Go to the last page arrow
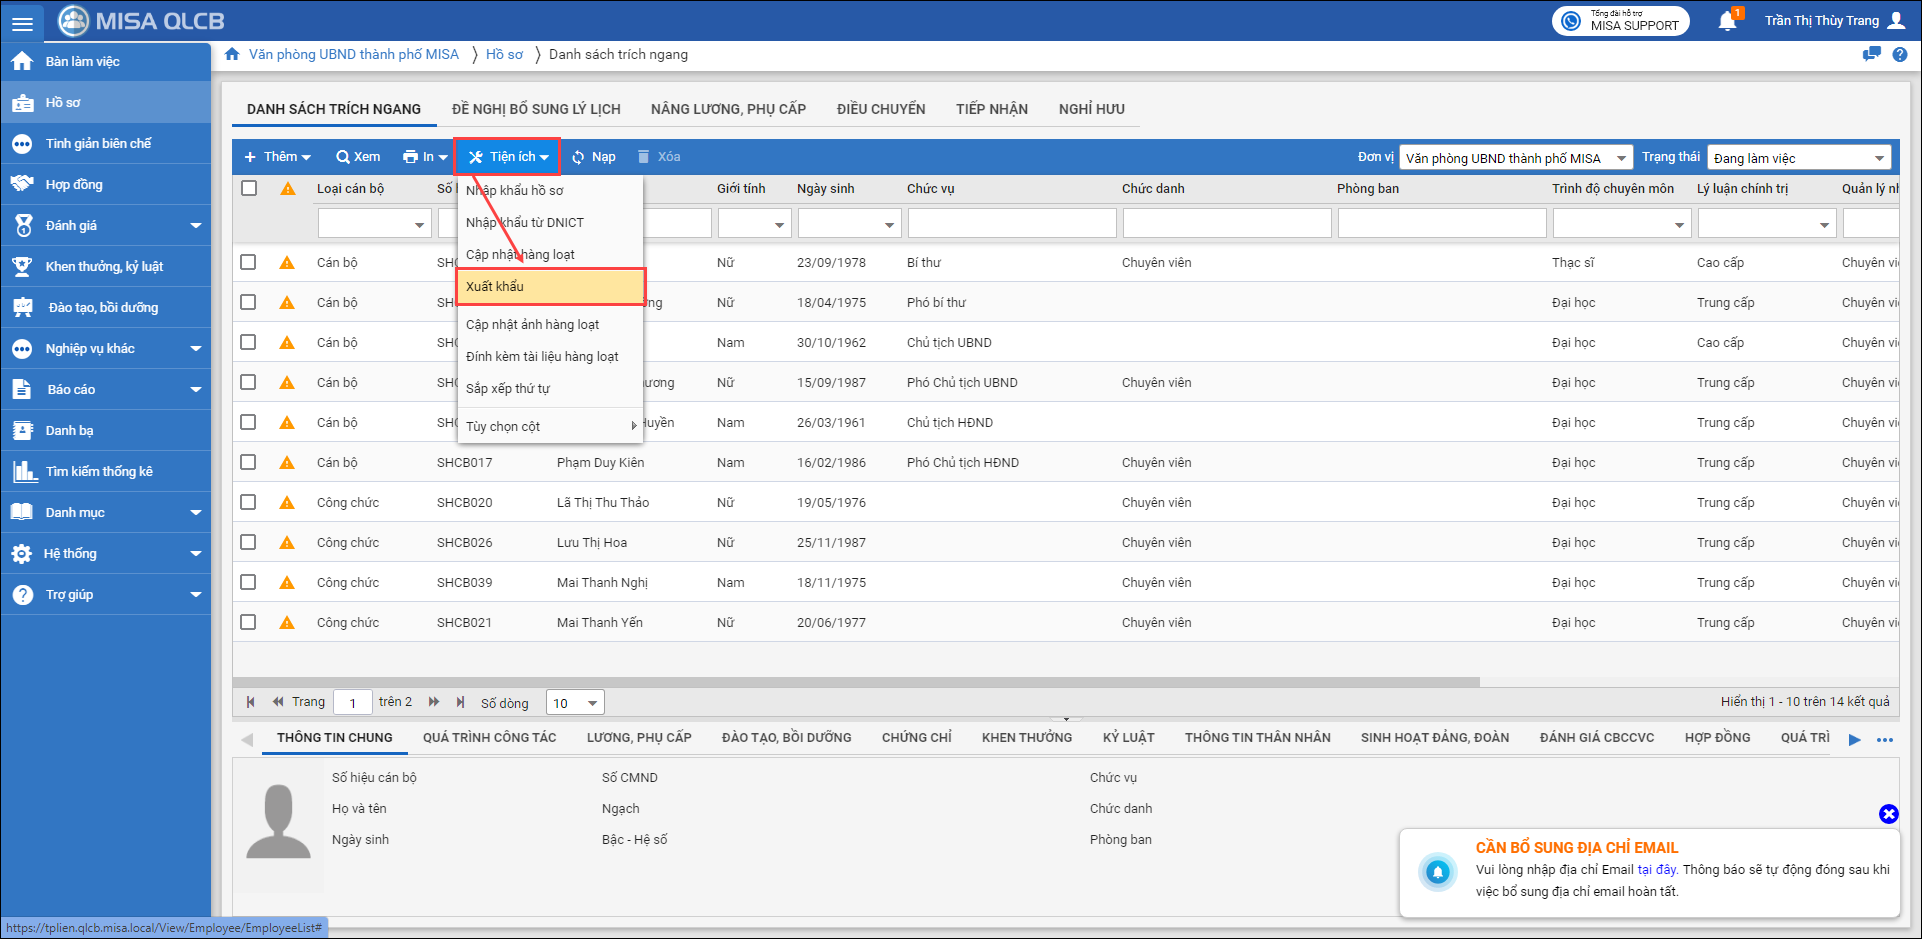This screenshot has height=939, width=1922. (x=460, y=702)
